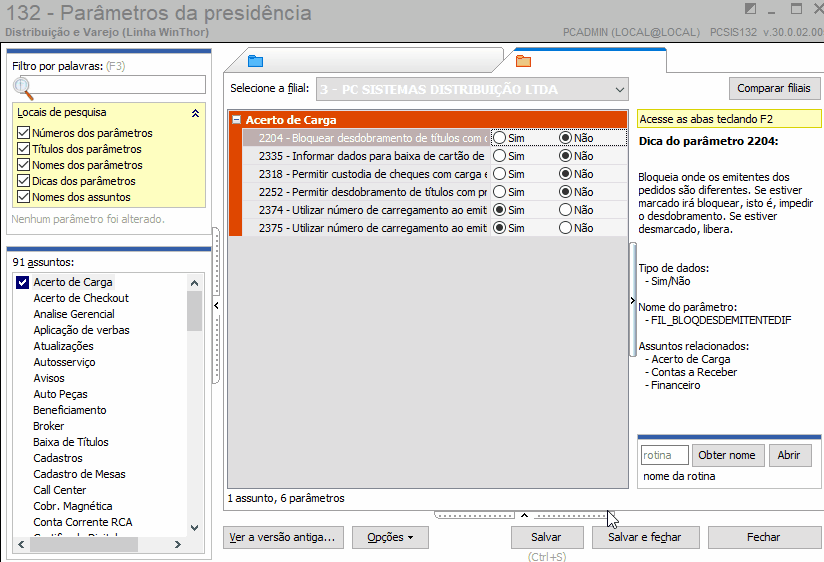Open the blue folder tab

(255, 62)
